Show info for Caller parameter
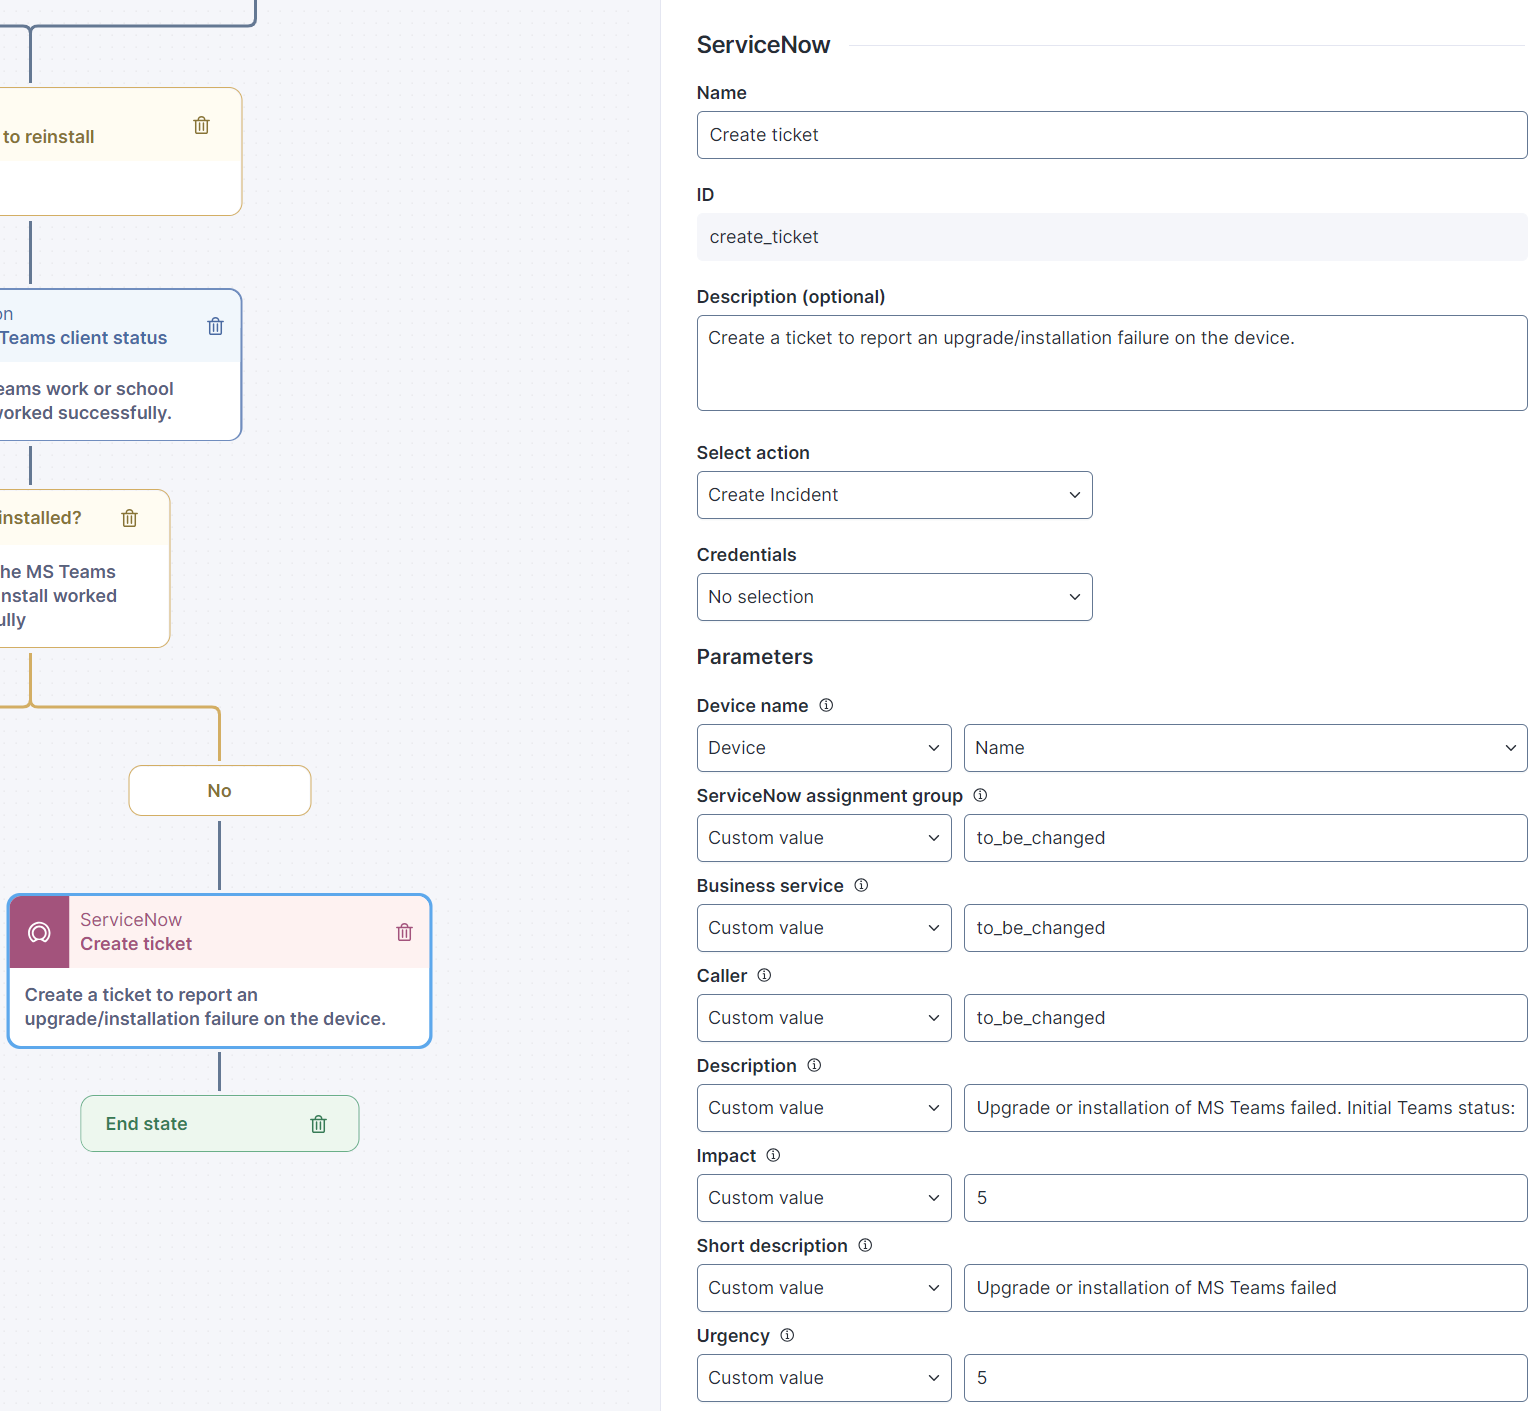Image resolution: width=1537 pixels, height=1411 pixels. click(764, 975)
